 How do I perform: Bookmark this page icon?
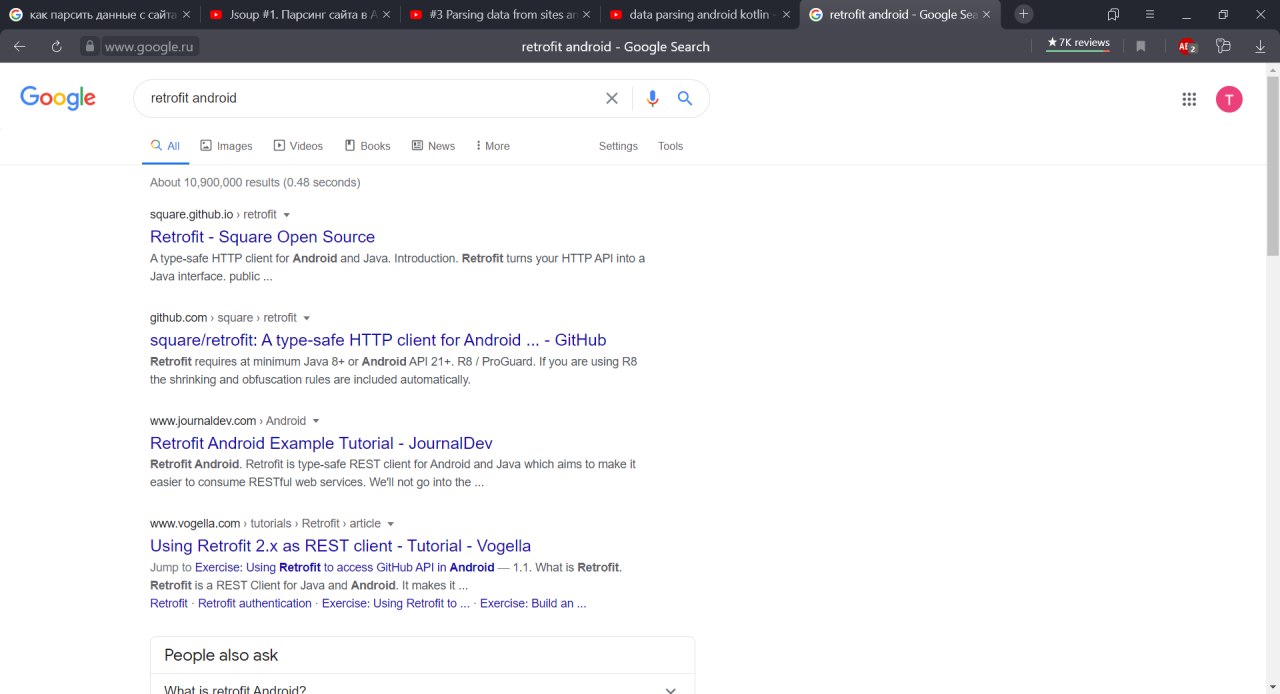(x=1141, y=46)
